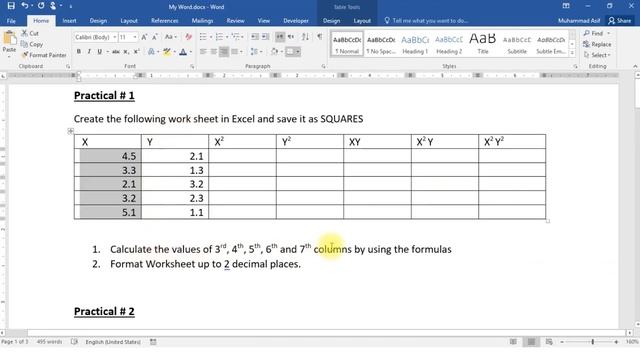Increase font size with grow font icon

[144, 37]
